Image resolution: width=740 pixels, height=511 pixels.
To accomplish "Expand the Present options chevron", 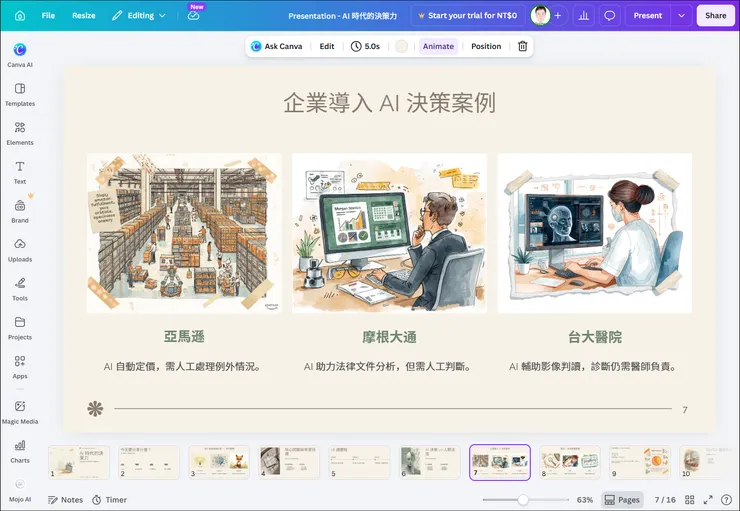I will coord(681,16).
